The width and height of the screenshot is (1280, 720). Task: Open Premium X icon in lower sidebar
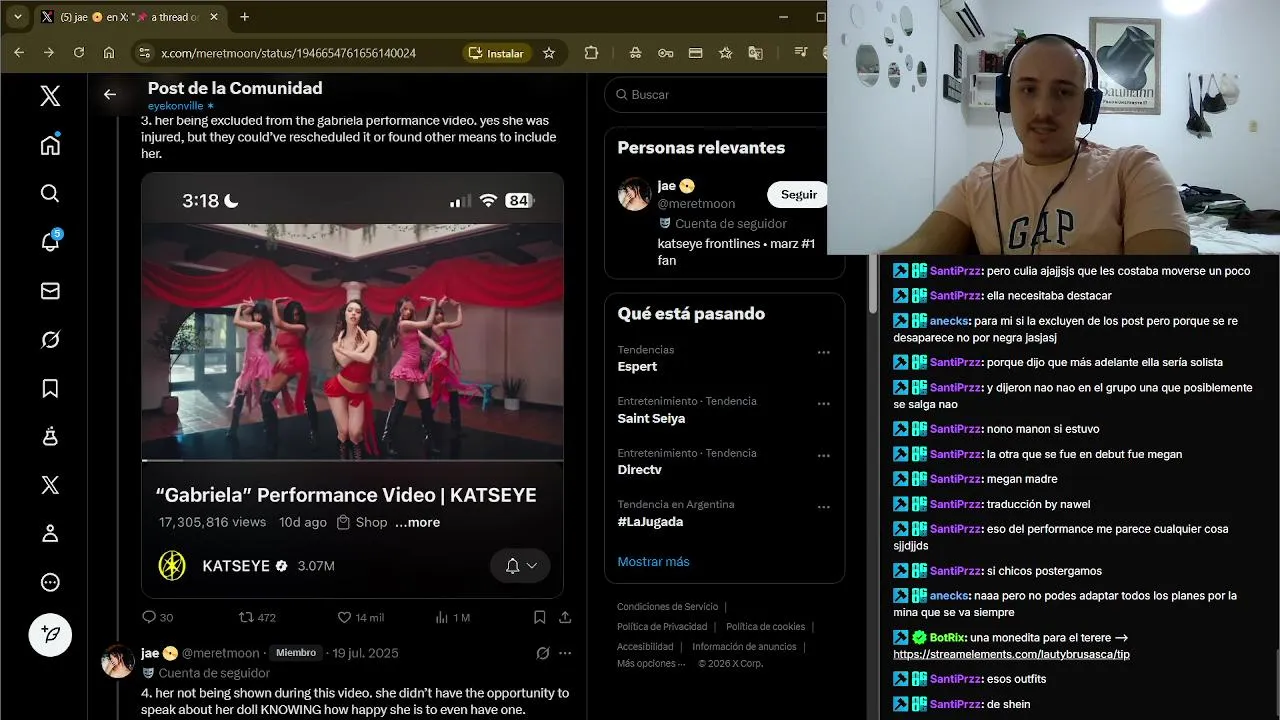point(50,485)
